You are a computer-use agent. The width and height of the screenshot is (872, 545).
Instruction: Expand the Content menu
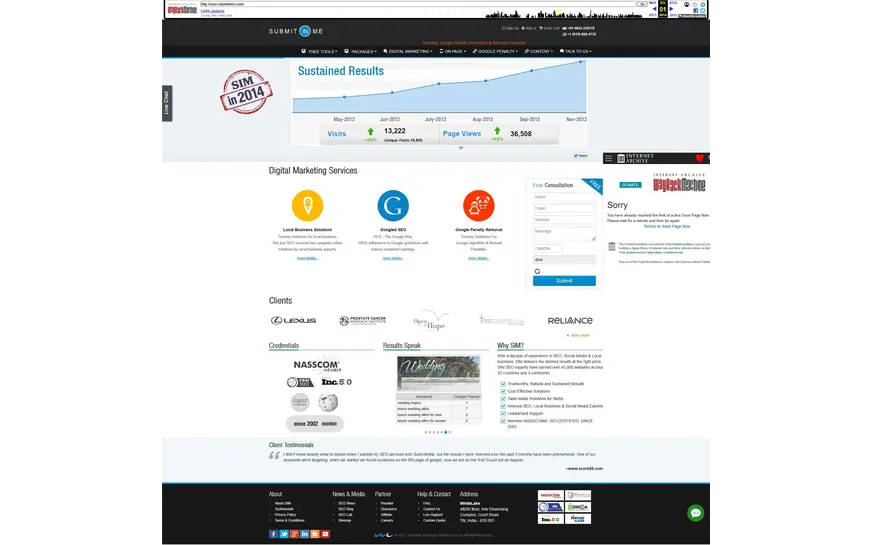pos(539,51)
